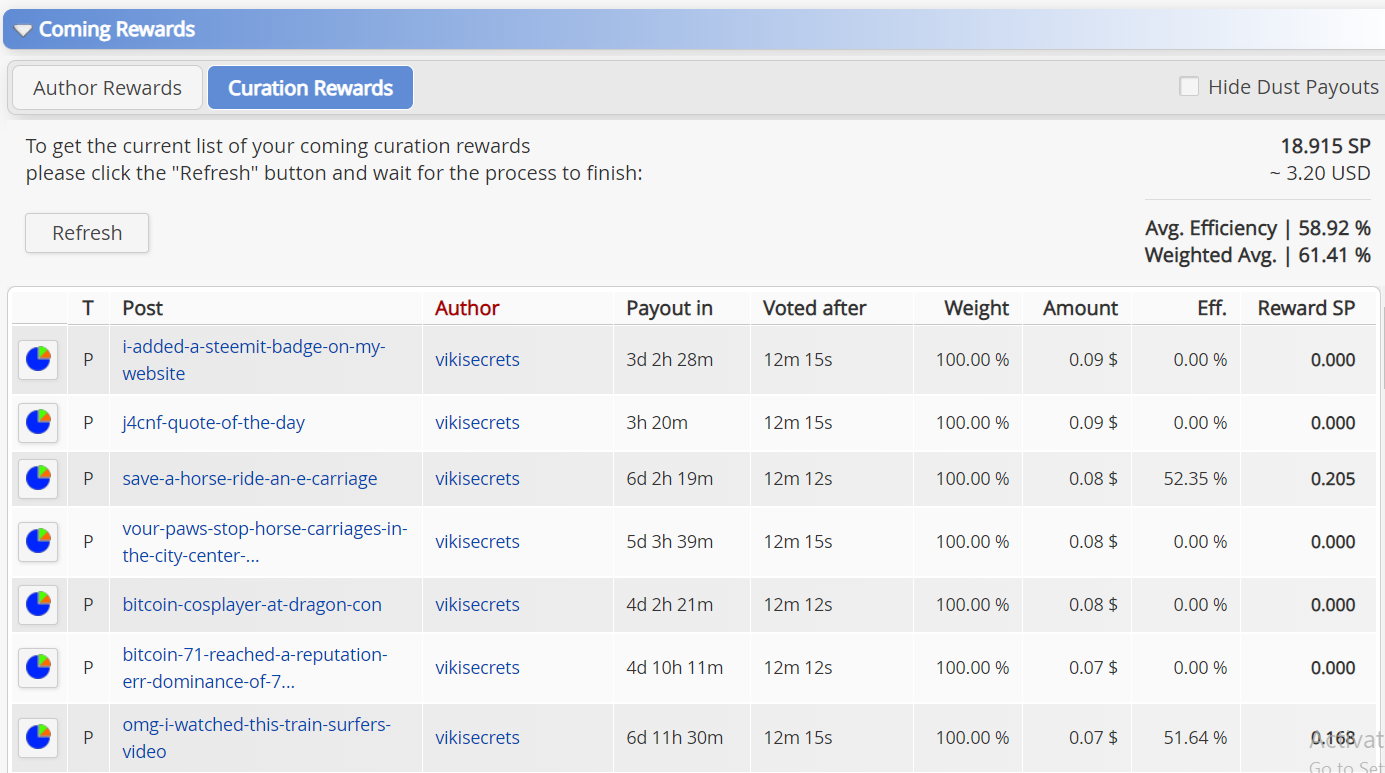Click pie chart icon for omg-i-watched-this-train-surfers row
Image resolution: width=1385 pixels, height=773 pixels.
(x=38, y=738)
